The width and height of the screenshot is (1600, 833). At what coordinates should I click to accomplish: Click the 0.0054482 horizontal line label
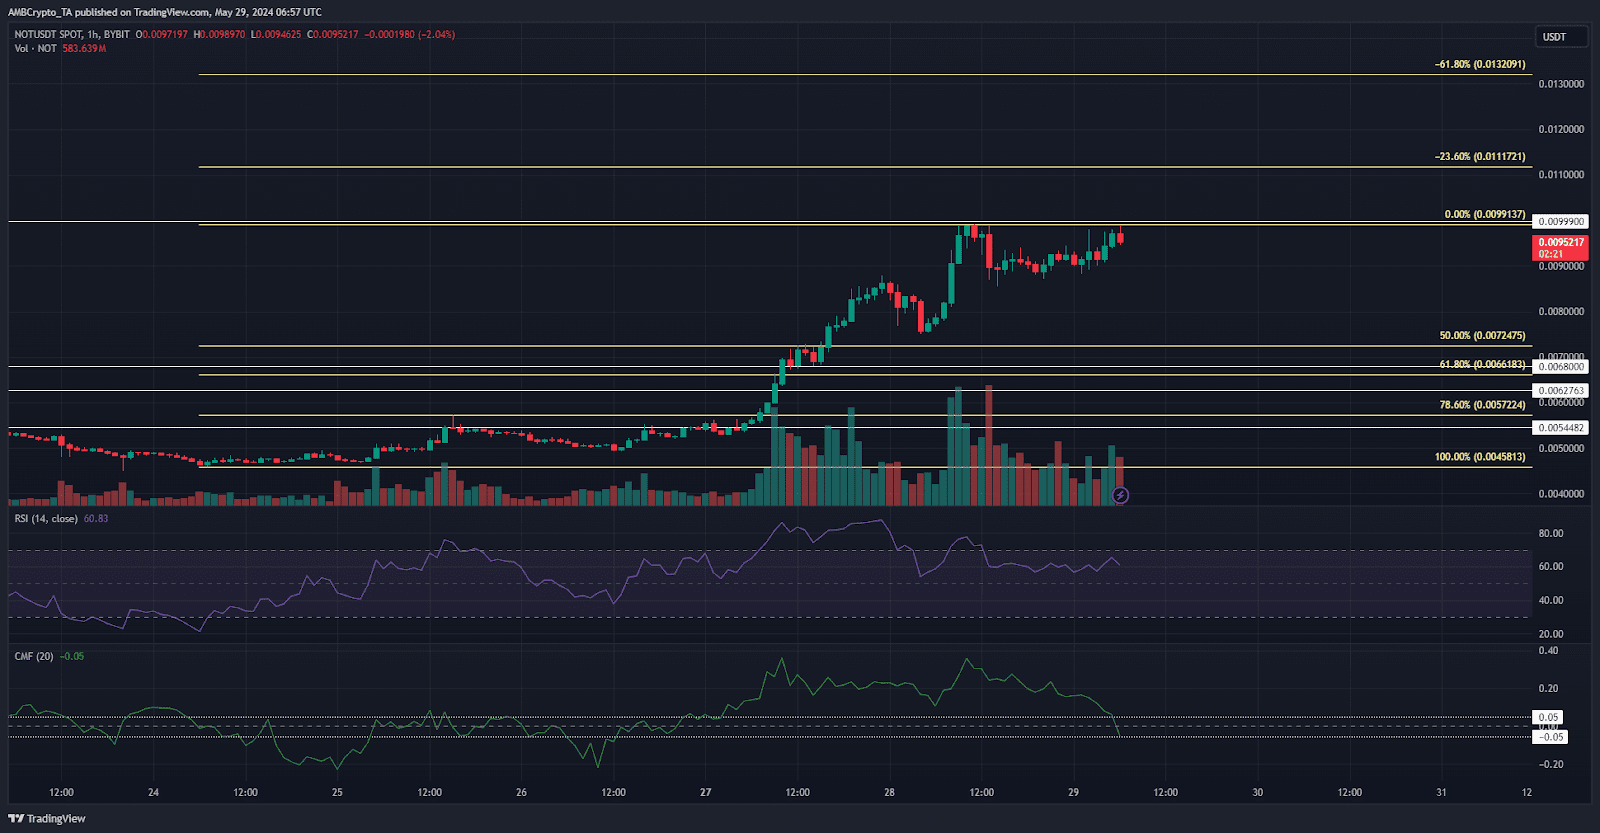[1560, 427]
